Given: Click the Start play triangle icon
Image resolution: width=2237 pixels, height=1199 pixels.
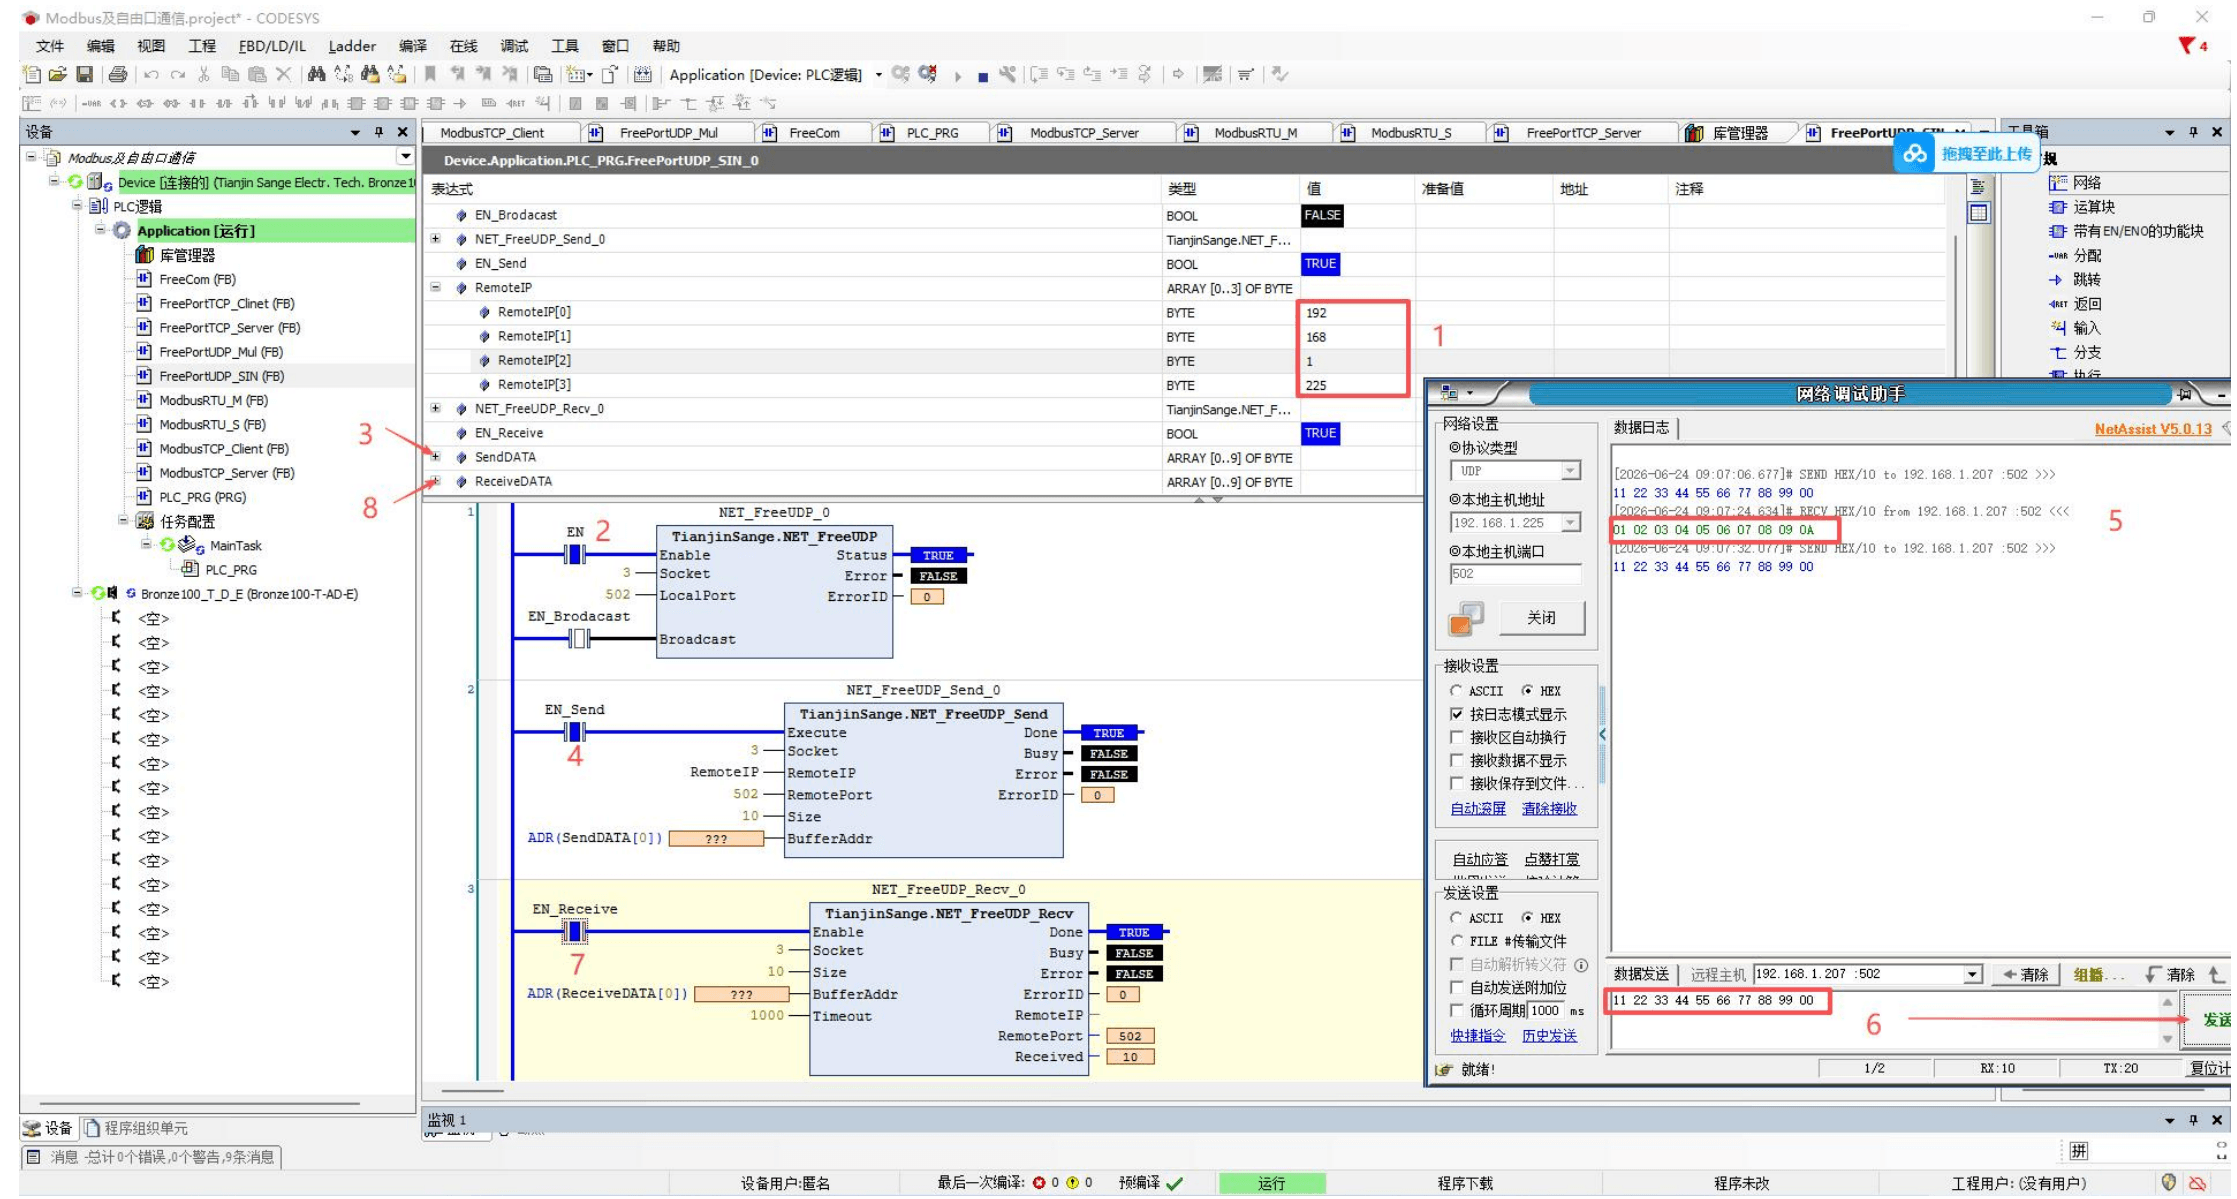Looking at the screenshot, I should point(958,75).
